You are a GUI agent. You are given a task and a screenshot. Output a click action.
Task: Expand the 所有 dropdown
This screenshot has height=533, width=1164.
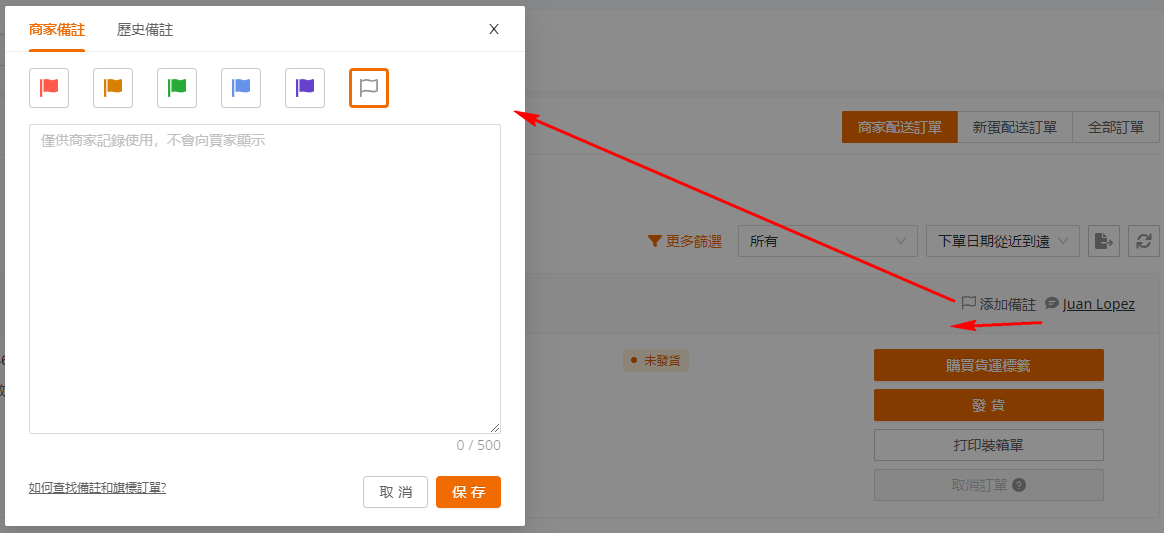tap(828, 241)
